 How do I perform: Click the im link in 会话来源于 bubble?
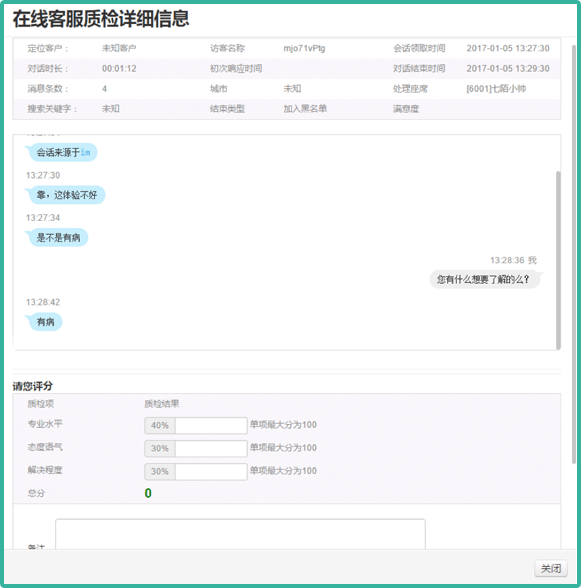(86, 153)
